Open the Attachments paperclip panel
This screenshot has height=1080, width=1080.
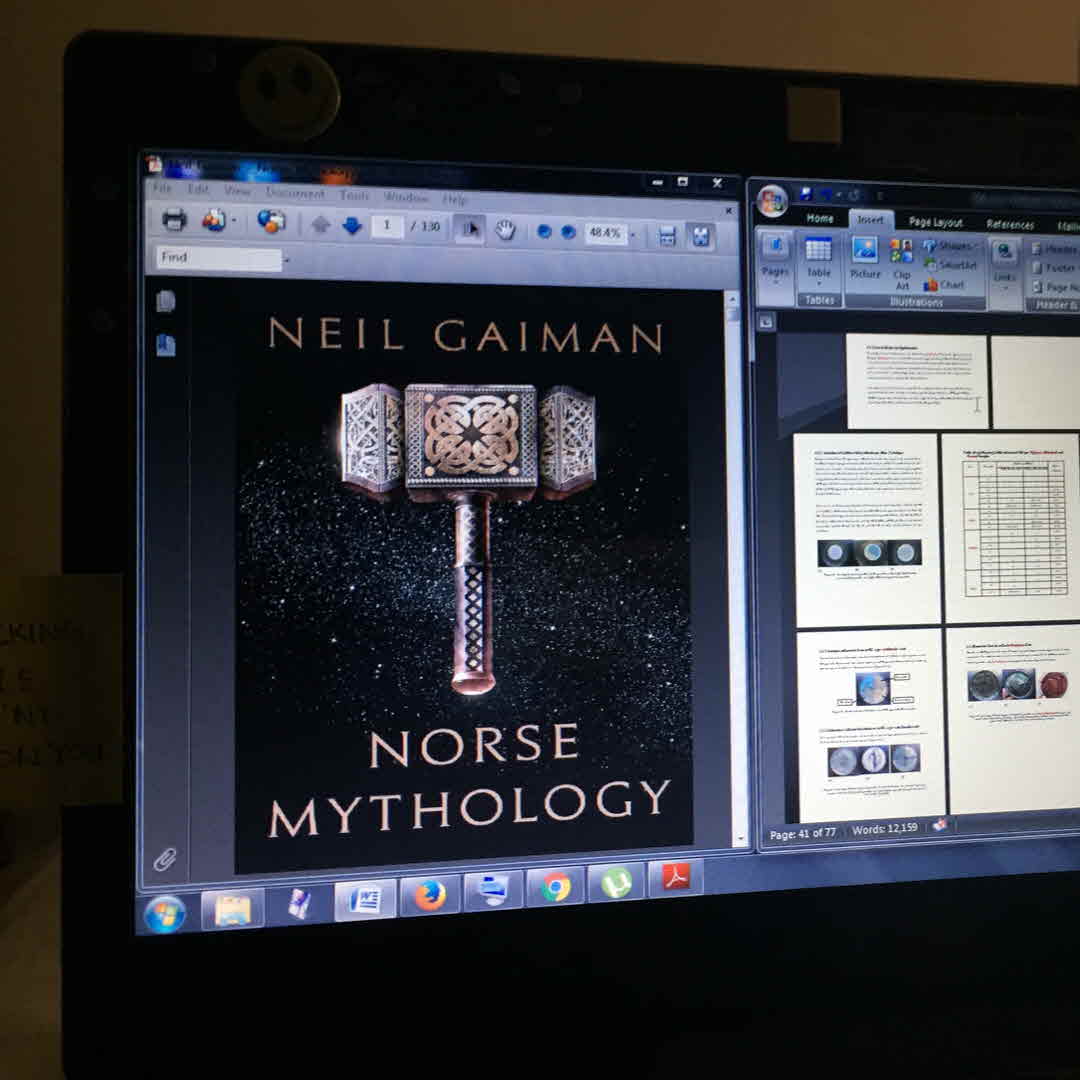tap(165, 858)
